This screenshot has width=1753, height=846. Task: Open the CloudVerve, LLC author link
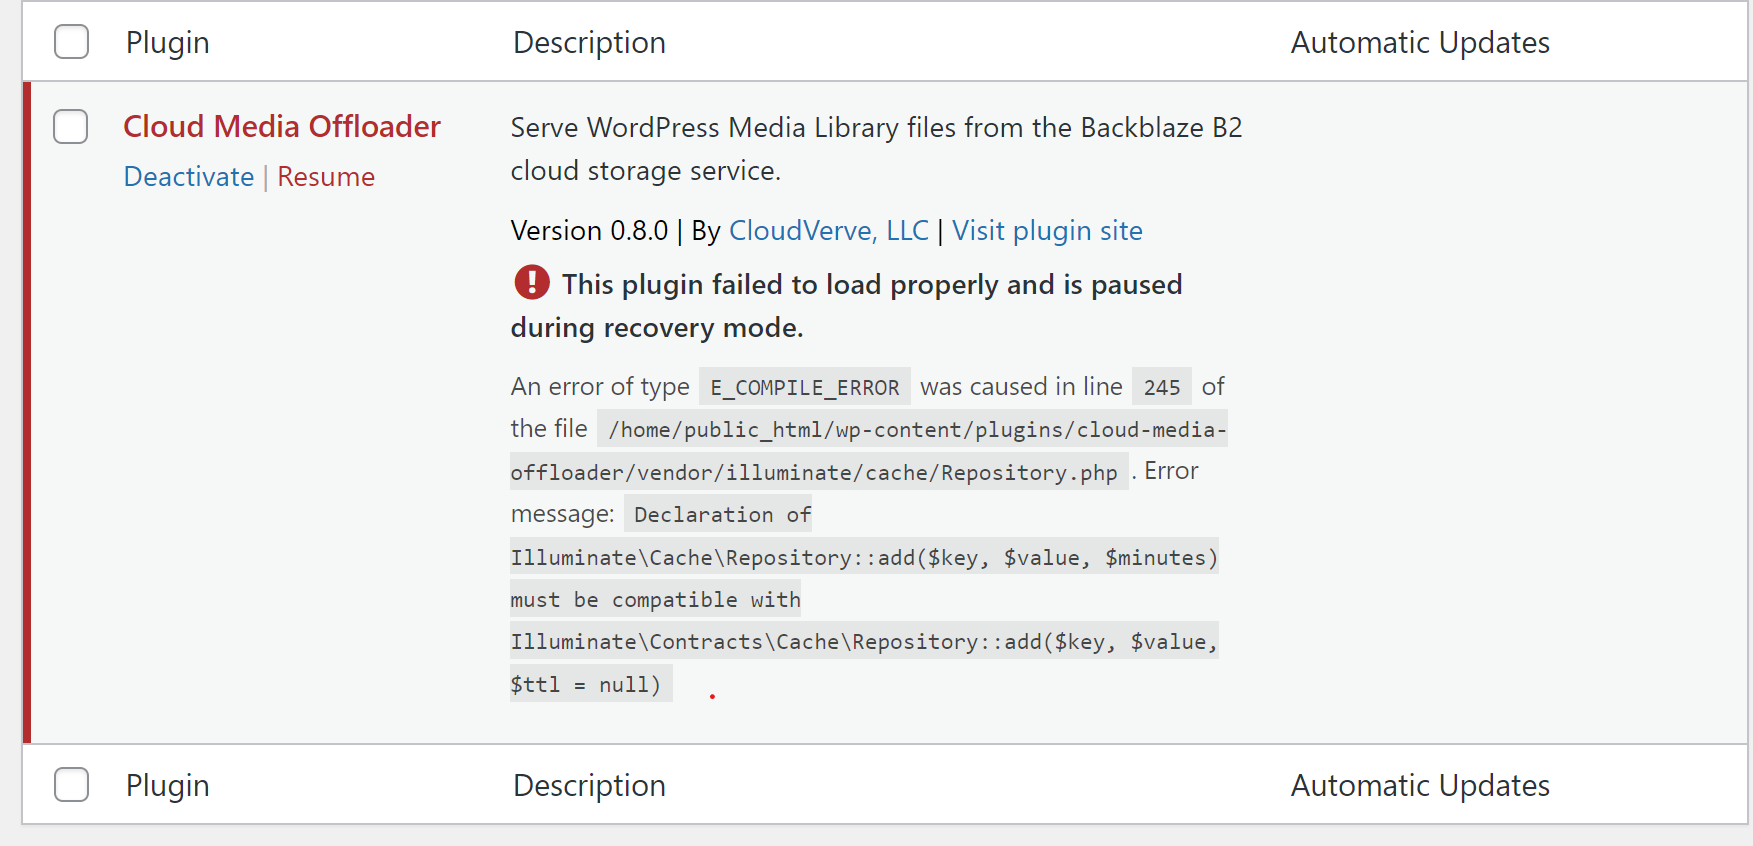point(829,231)
